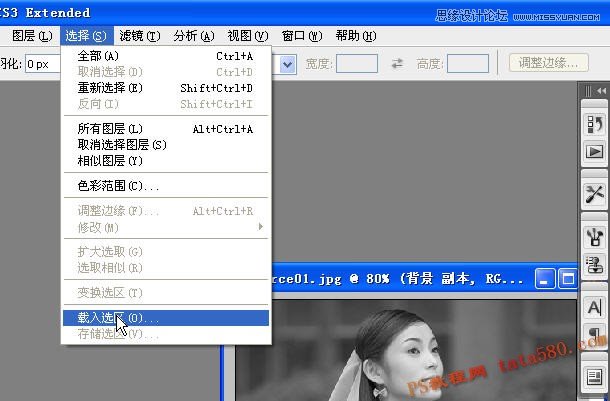
Task: Swap width and height arrows icon
Action: click(397, 63)
